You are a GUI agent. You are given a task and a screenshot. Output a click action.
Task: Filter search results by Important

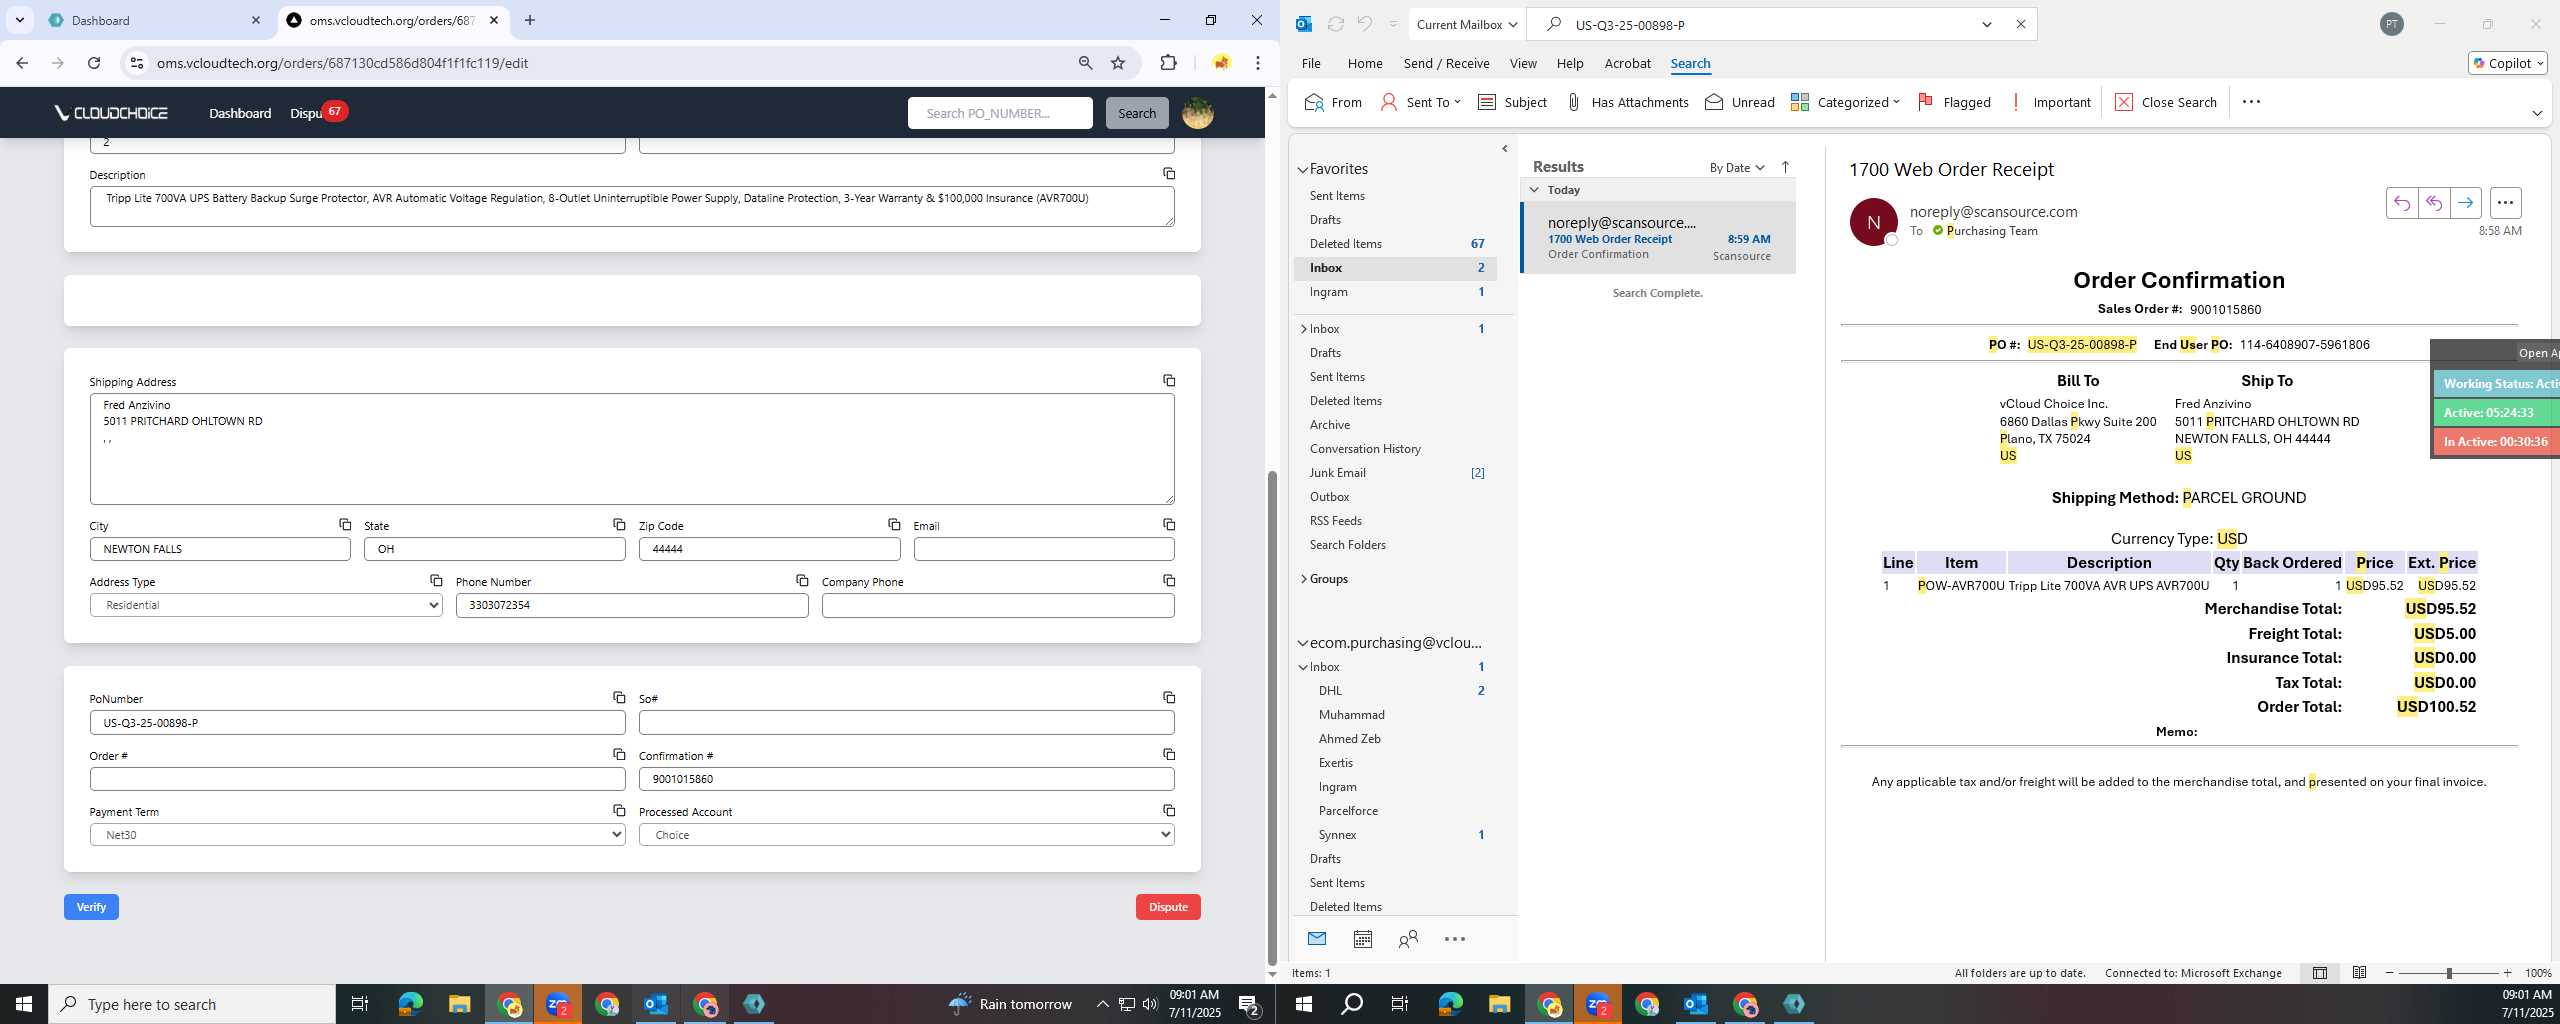[2050, 102]
